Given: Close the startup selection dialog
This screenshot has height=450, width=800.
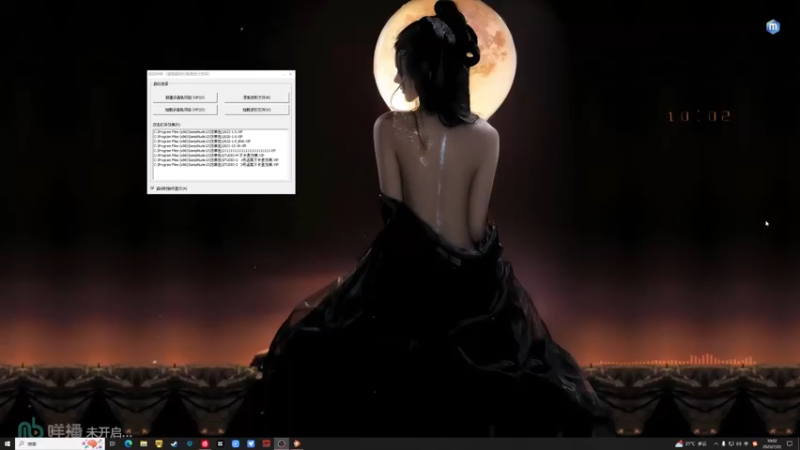Looking at the screenshot, I should pyautogui.click(x=290, y=74).
